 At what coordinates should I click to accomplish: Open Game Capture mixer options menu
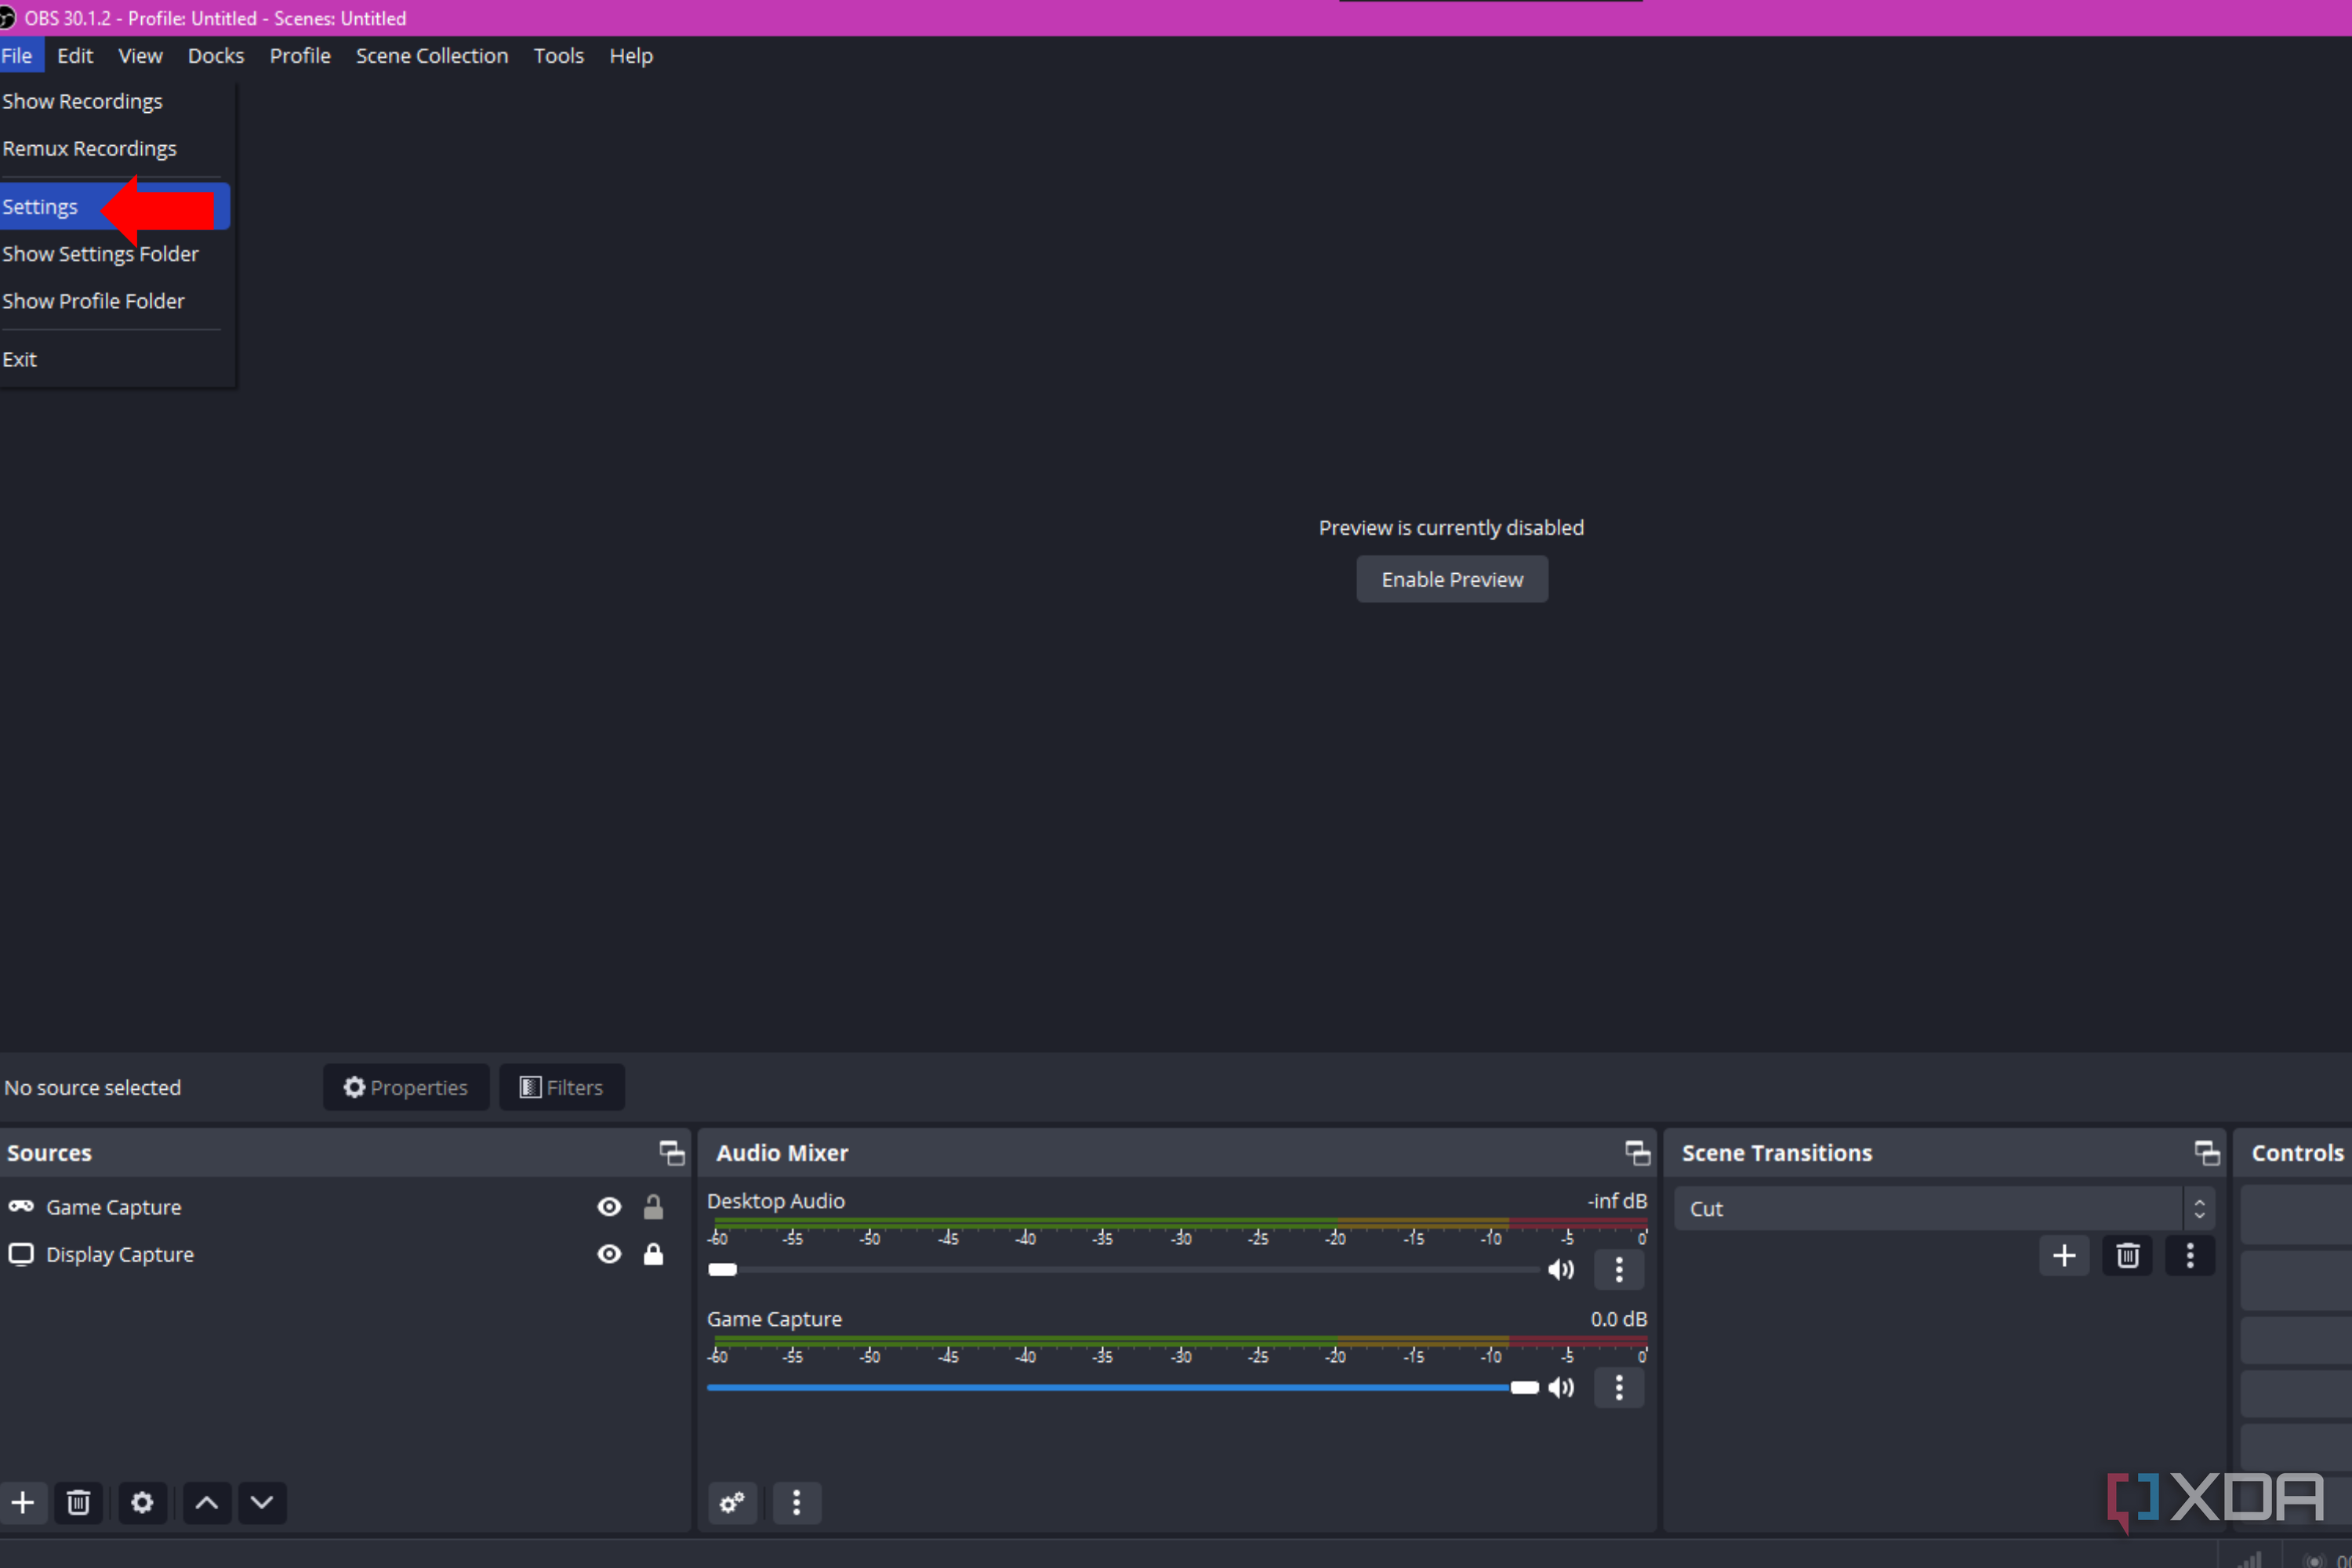1618,1387
